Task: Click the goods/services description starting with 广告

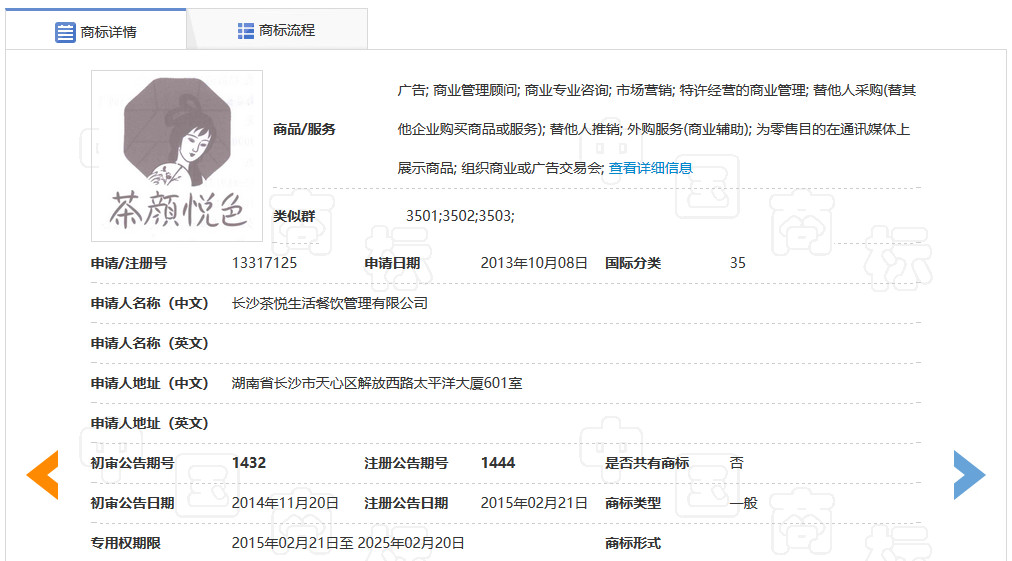Action: click(656, 129)
